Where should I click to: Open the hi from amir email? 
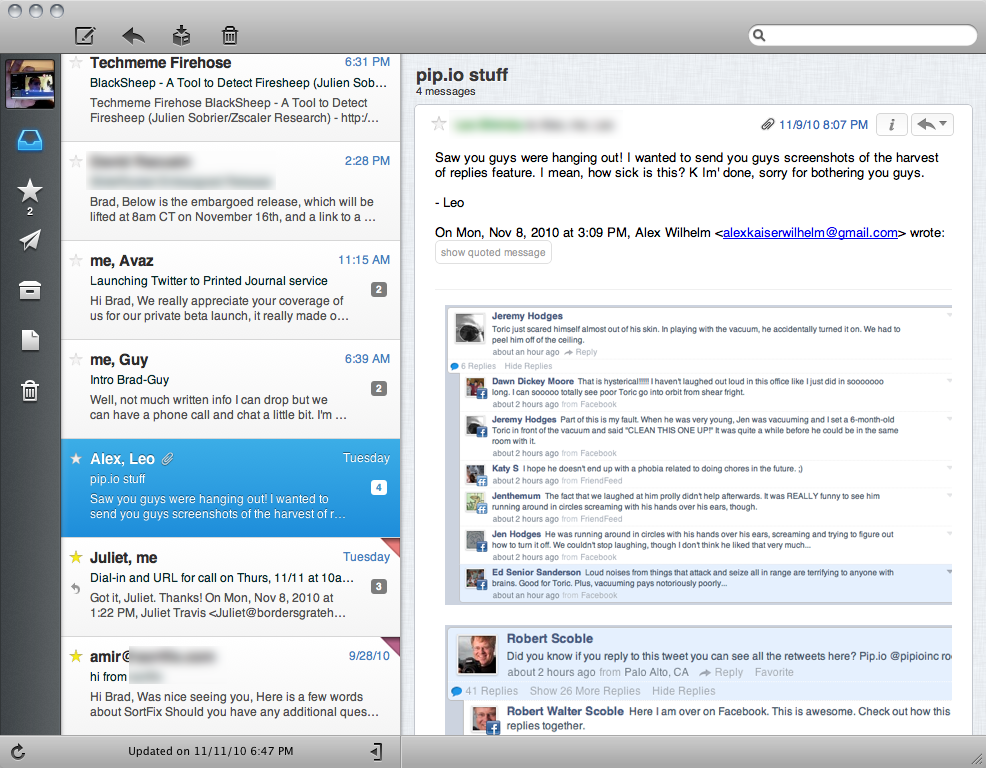click(x=231, y=686)
